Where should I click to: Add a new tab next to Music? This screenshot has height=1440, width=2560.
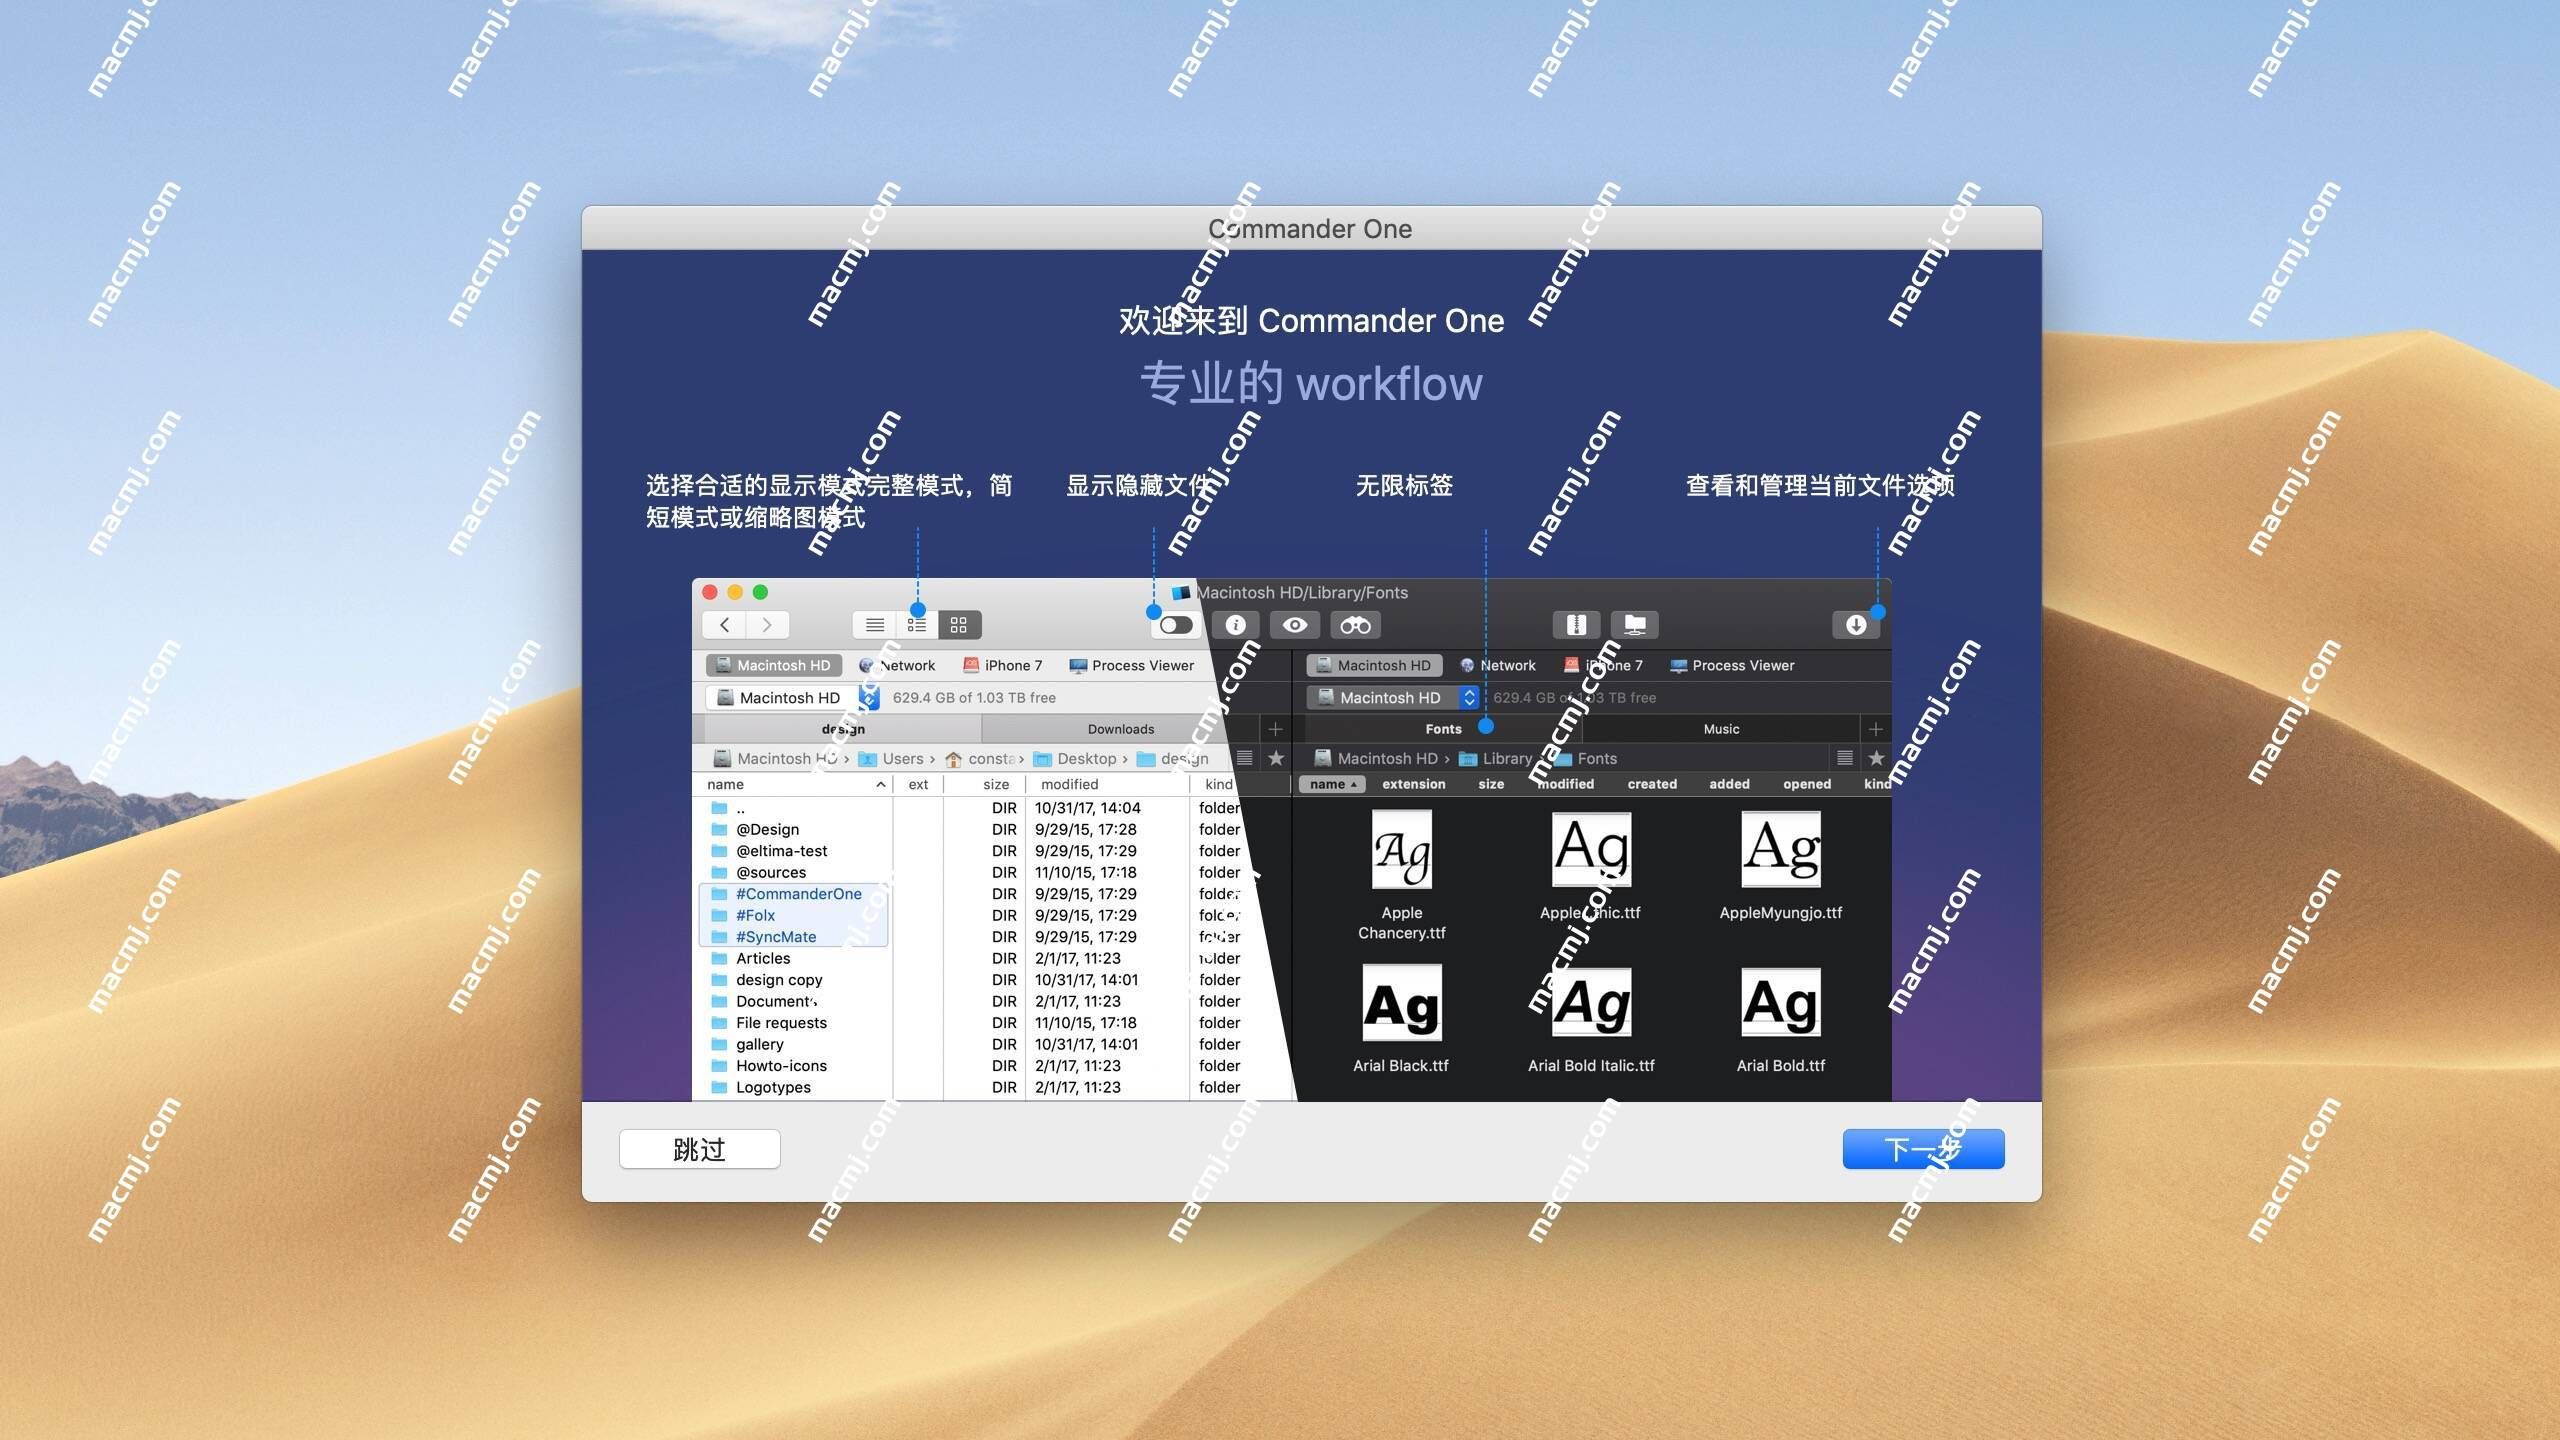coord(1875,729)
